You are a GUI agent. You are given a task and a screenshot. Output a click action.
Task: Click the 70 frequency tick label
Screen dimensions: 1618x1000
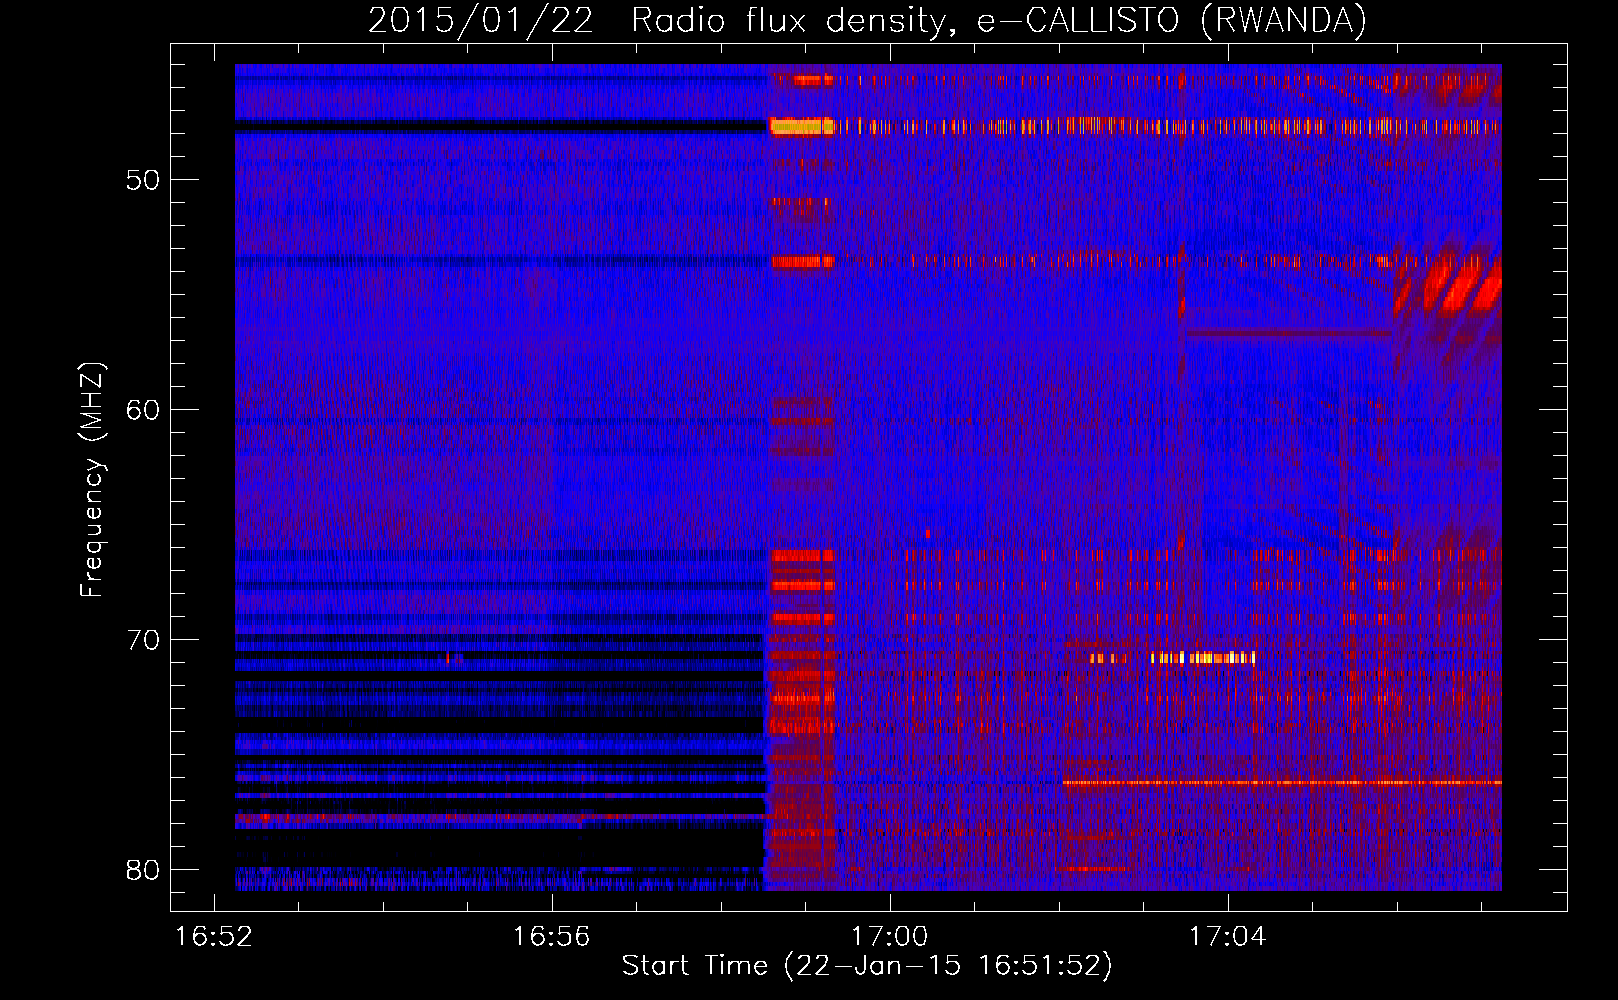(143, 640)
